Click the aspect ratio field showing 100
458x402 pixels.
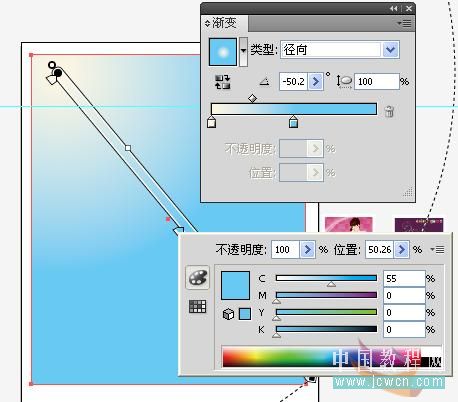[377, 82]
